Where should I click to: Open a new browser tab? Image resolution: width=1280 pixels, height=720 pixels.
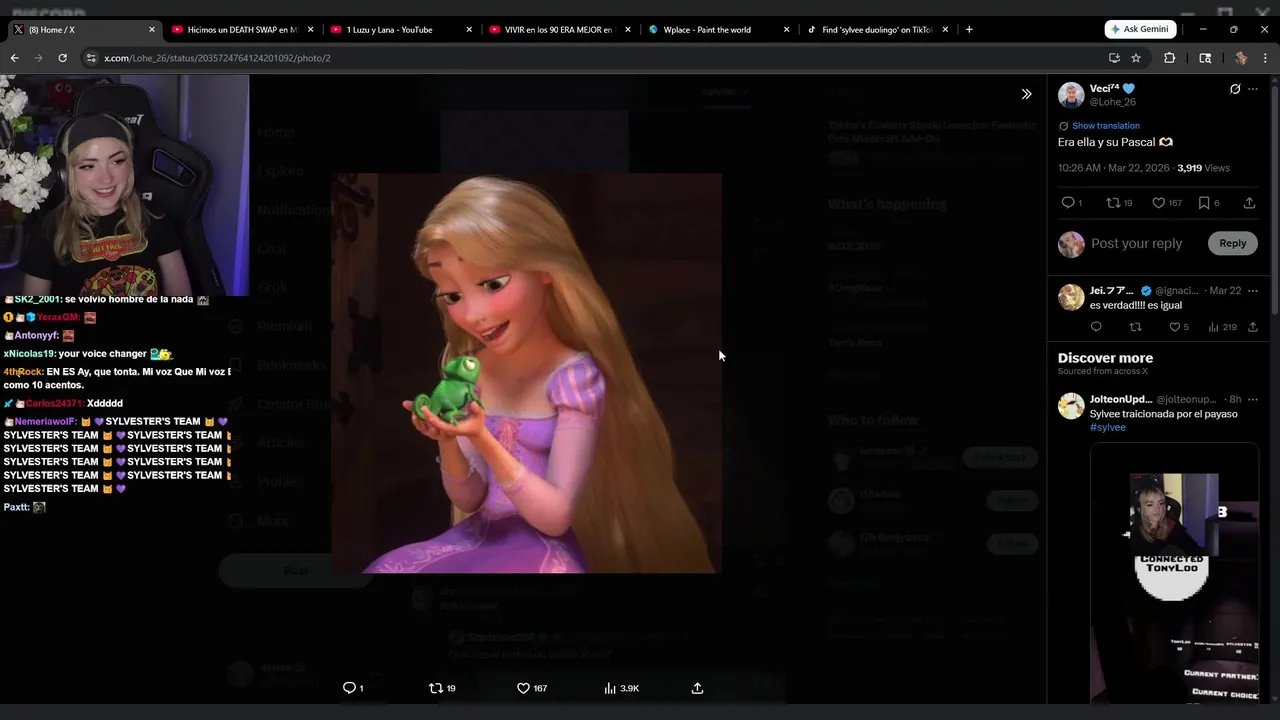[969, 30]
